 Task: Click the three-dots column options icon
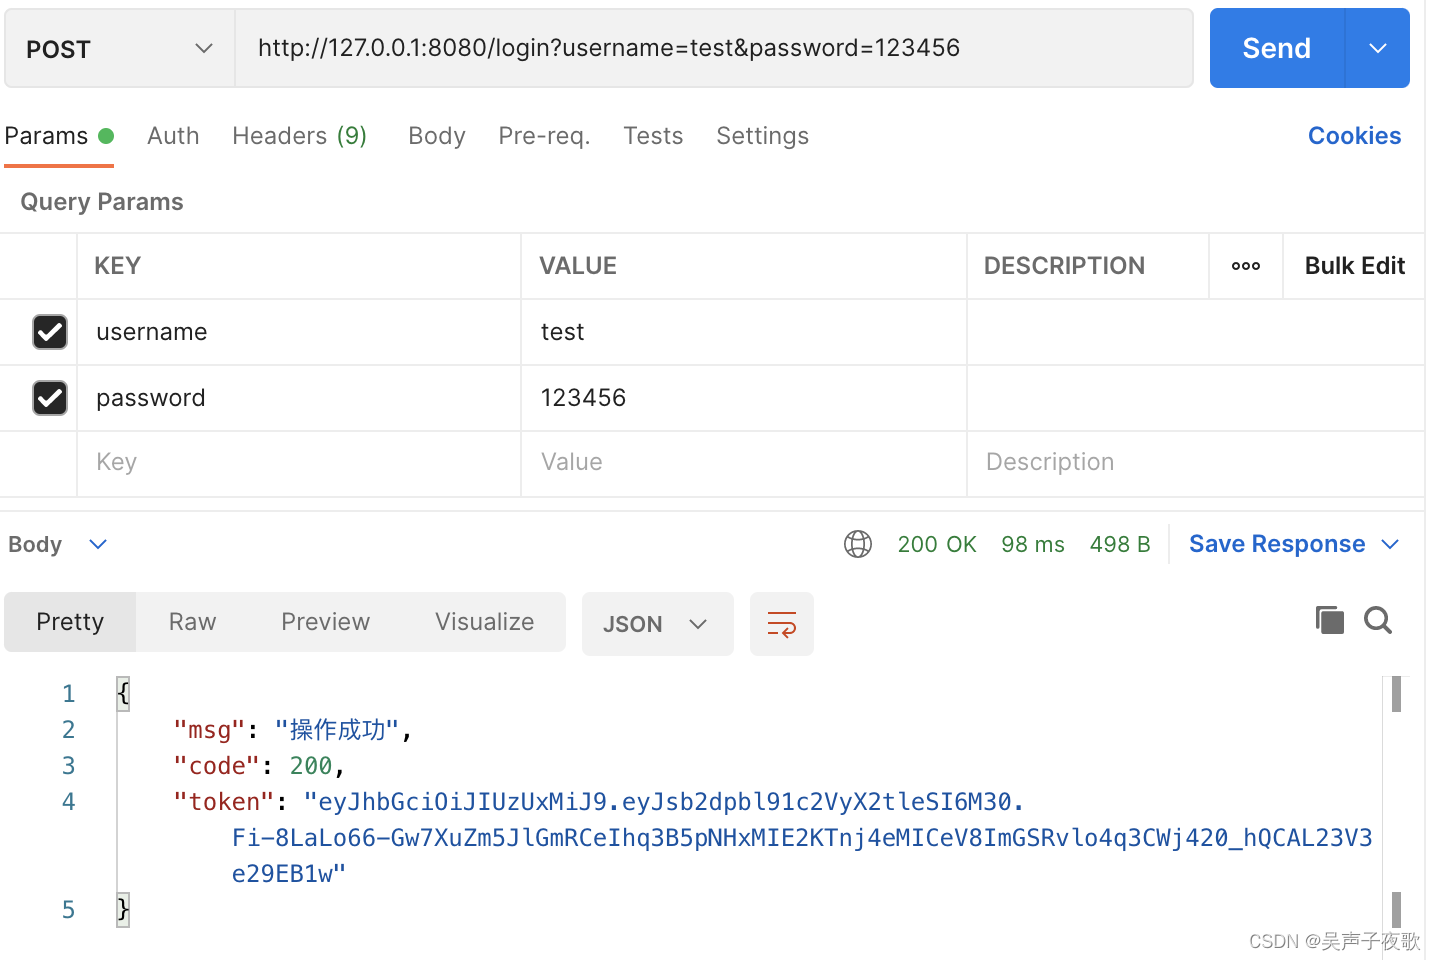pyautogui.click(x=1246, y=266)
